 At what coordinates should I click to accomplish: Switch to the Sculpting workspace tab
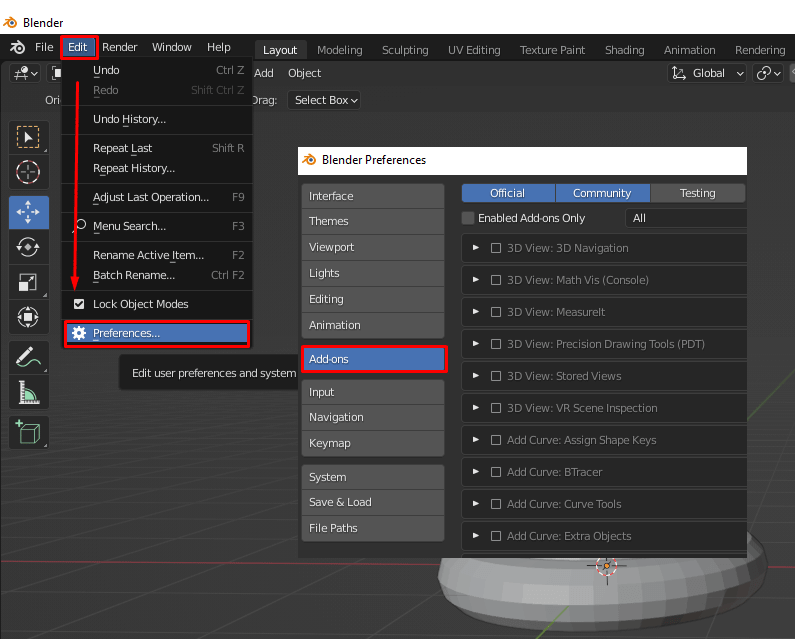405,50
